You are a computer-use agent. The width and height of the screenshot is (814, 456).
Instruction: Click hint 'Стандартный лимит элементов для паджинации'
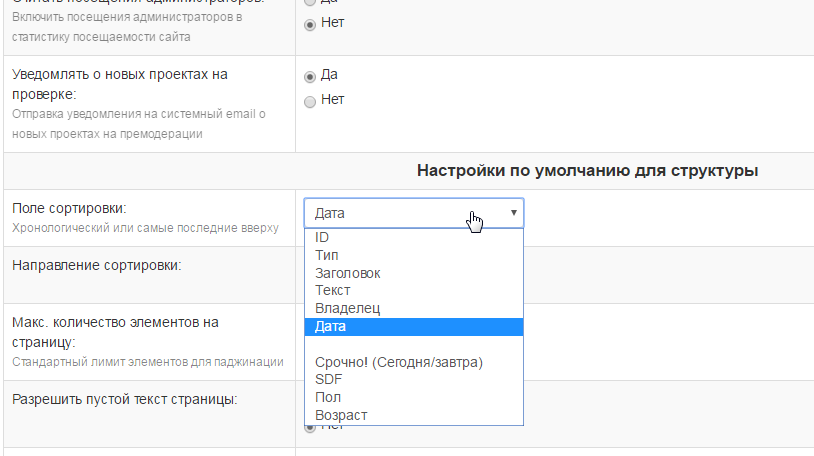tap(148, 362)
